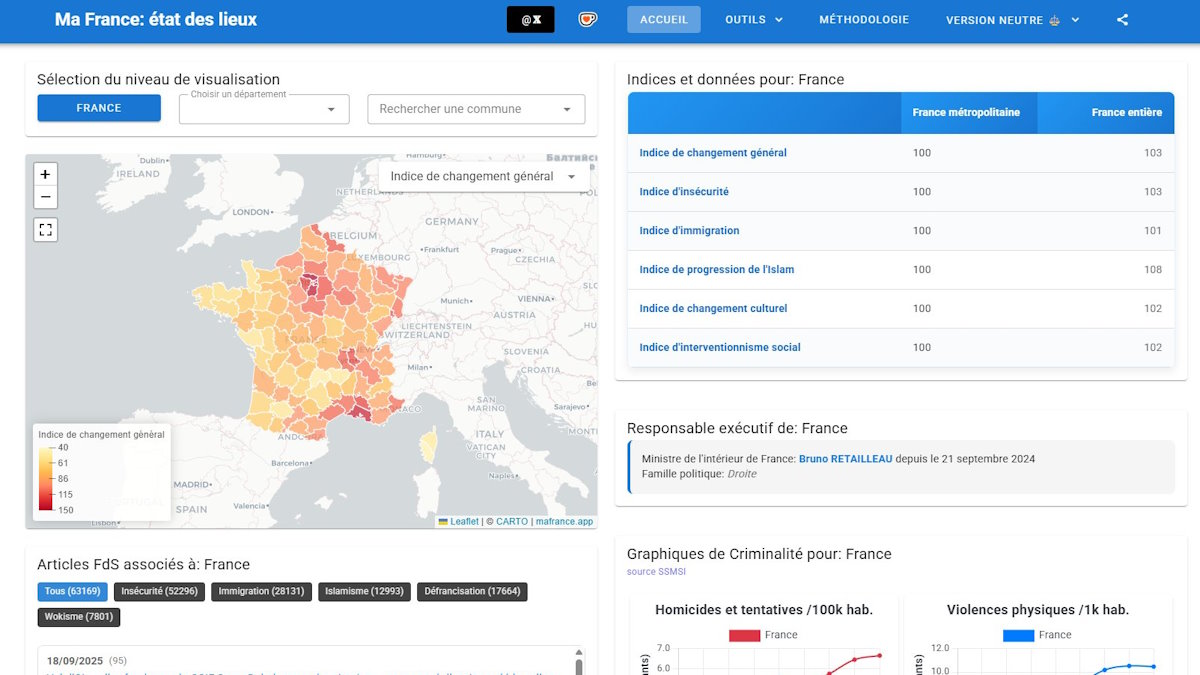
Task: Open the Version neutre dropdown menu
Action: pyautogui.click(x=1012, y=20)
